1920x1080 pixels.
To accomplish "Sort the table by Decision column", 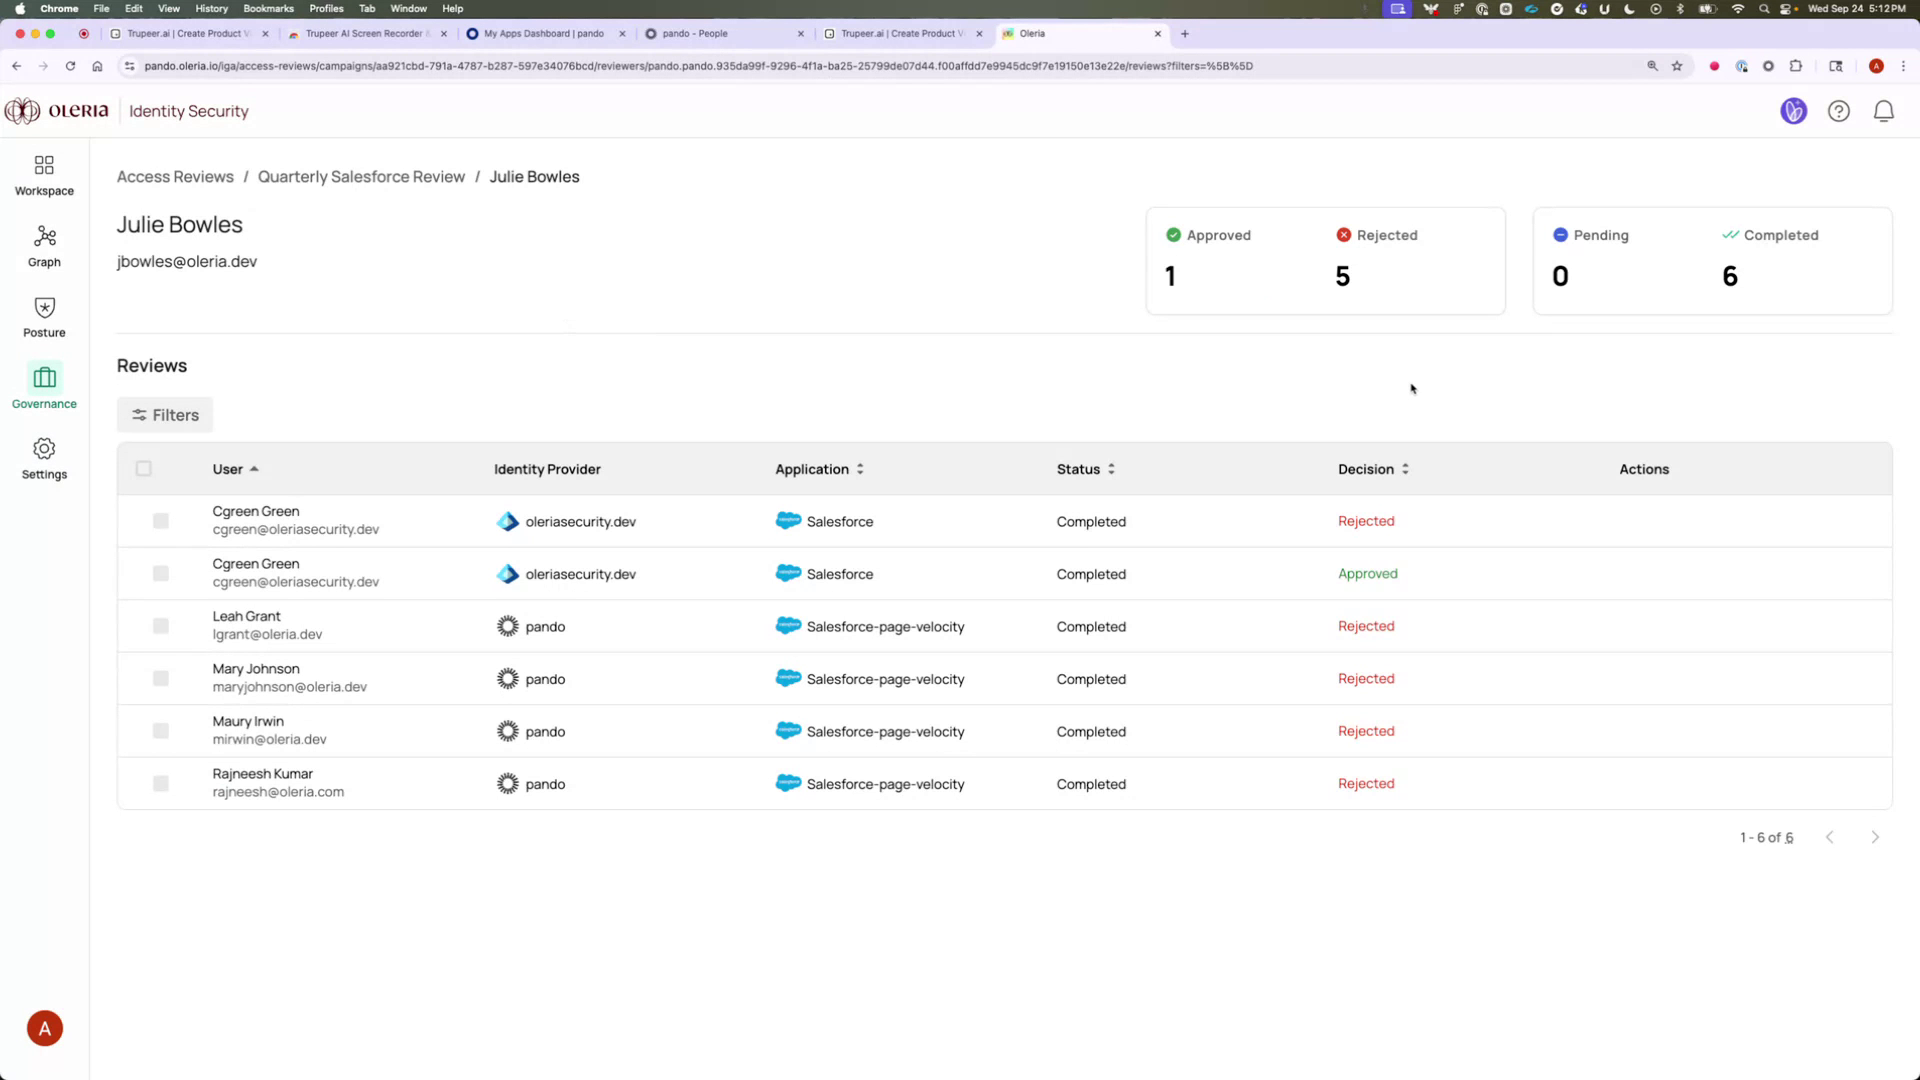I will tap(1405, 468).
